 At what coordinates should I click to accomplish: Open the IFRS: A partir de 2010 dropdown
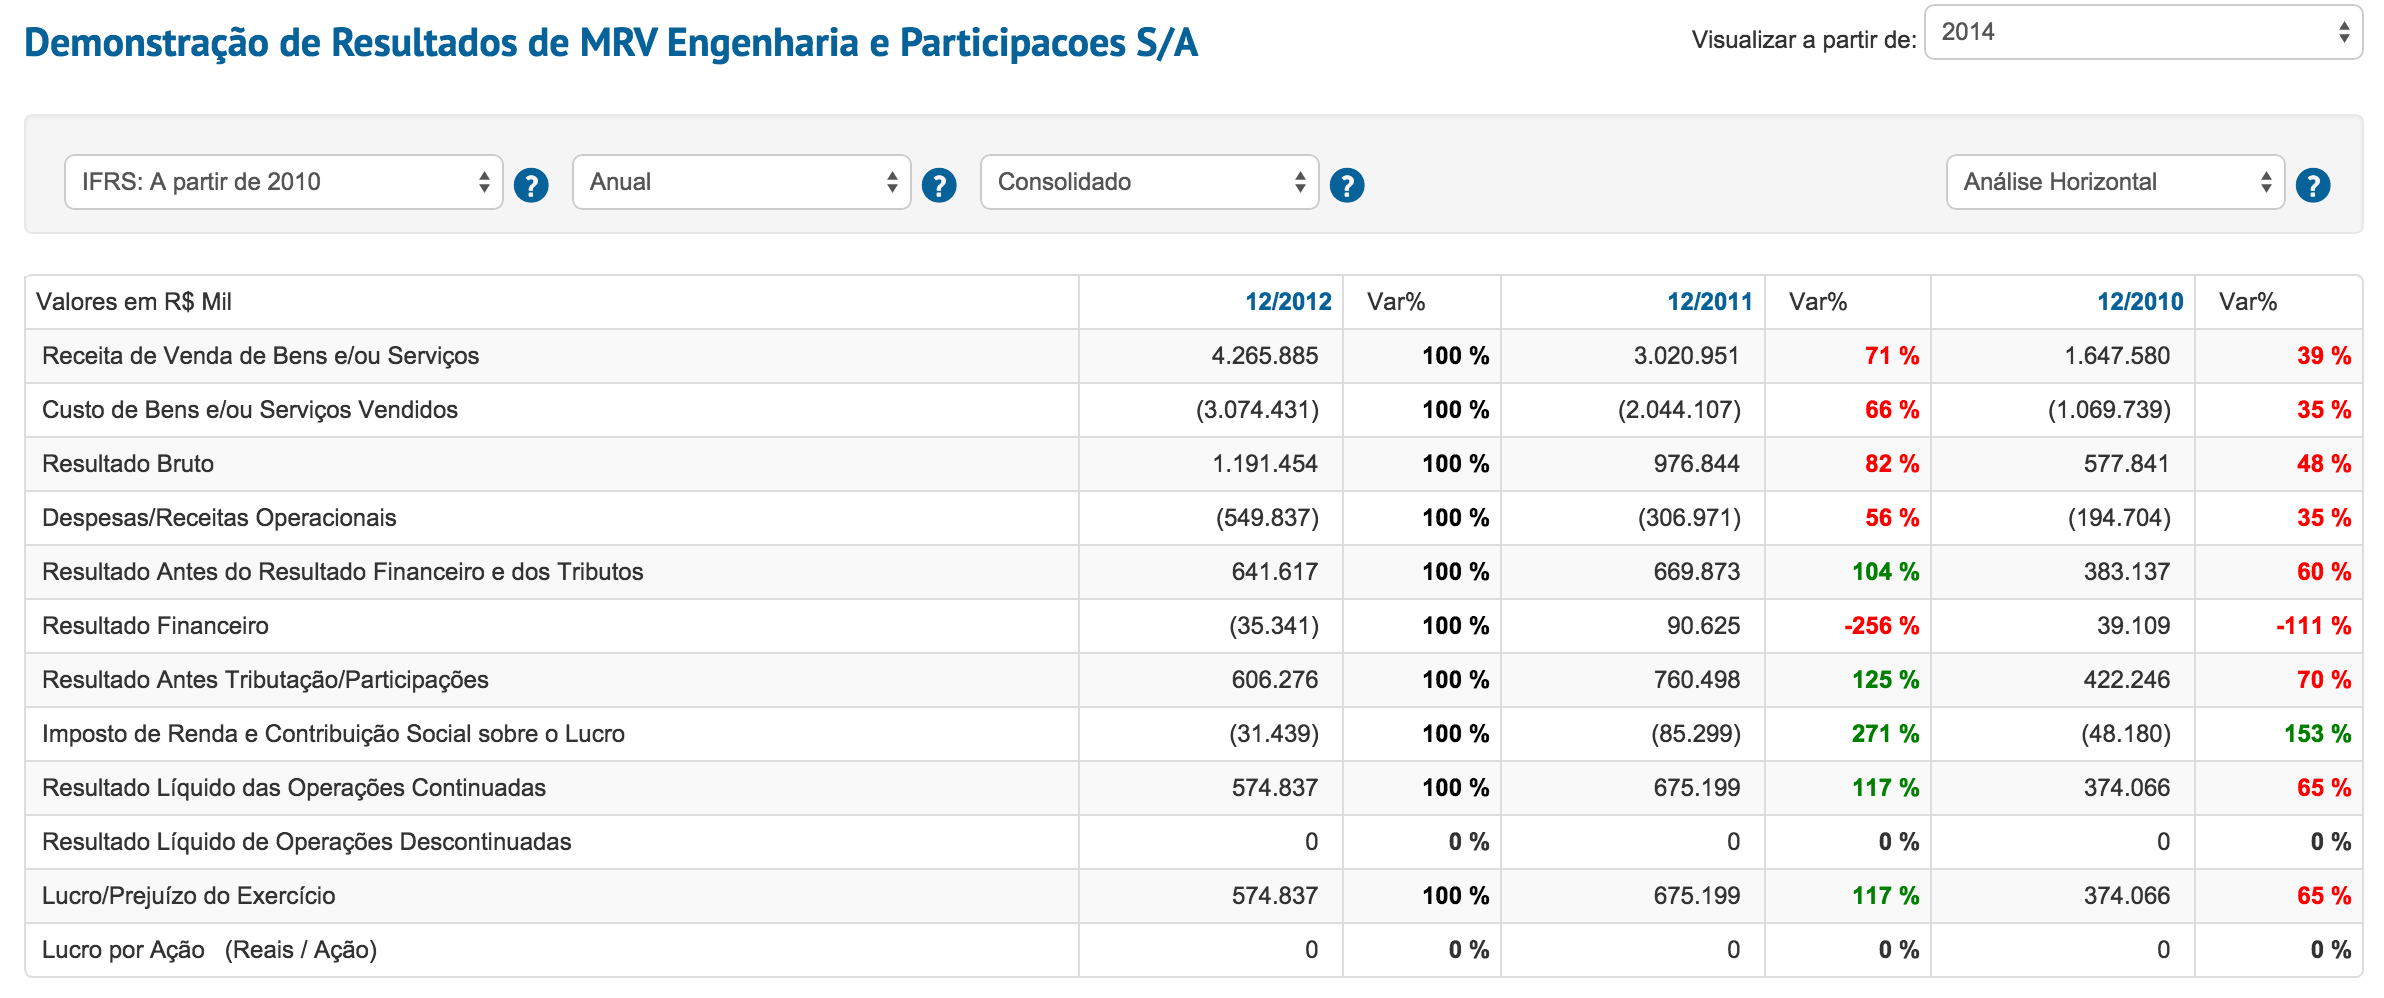click(284, 182)
